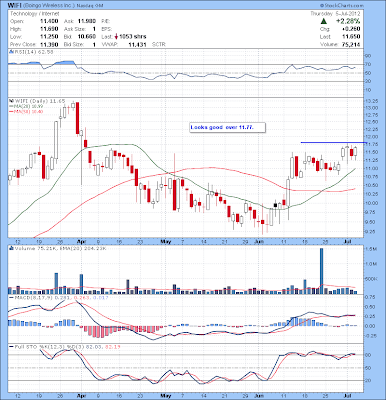Click the Bid price 10.660

[x=87, y=37]
